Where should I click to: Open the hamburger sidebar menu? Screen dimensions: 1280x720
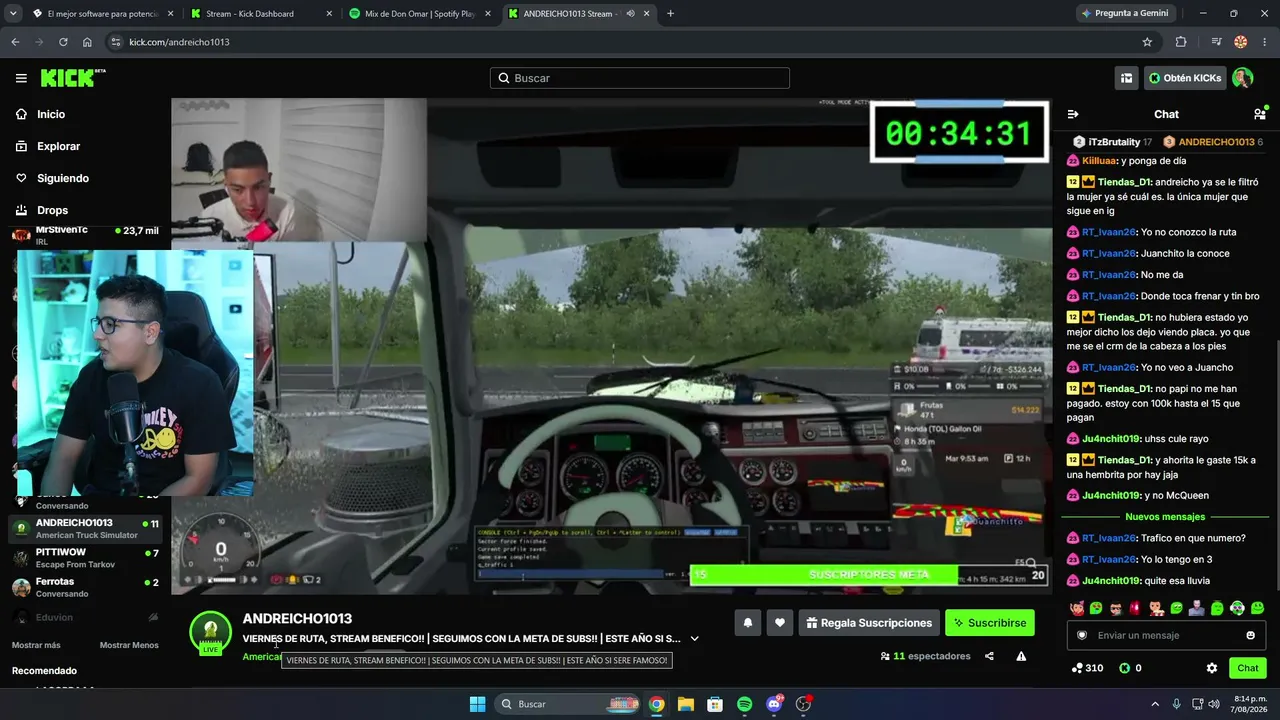point(21,78)
